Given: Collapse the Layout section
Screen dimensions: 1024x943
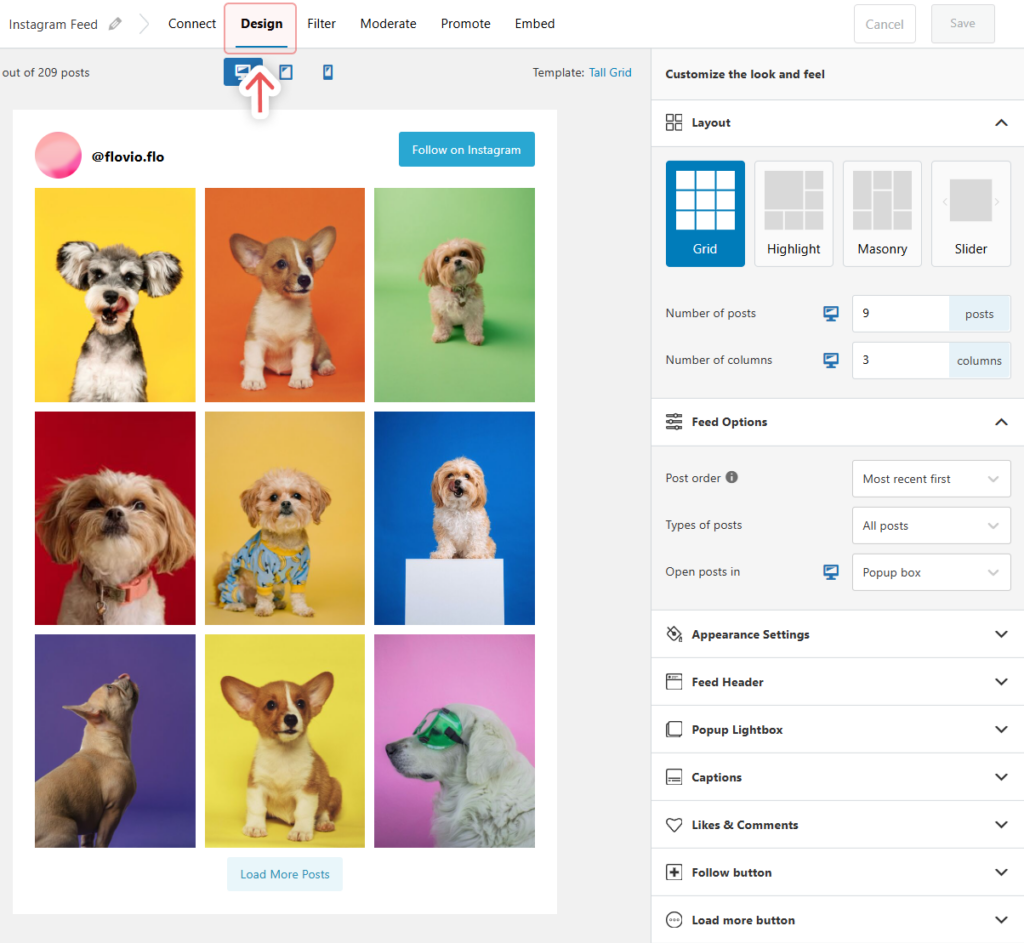Looking at the screenshot, I should click(x=1001, y=122).
